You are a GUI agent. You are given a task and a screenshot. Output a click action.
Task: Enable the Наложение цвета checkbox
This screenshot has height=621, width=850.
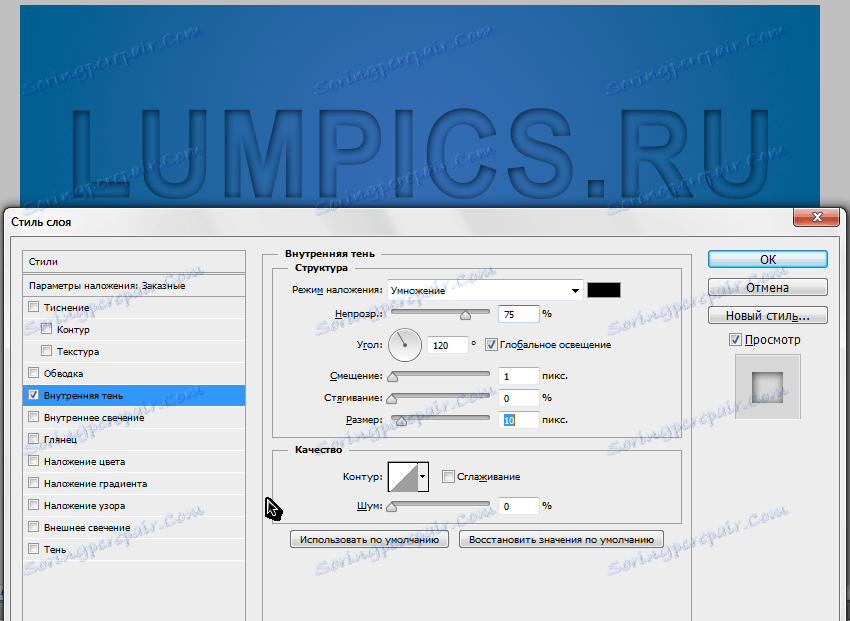pos(34,461)
